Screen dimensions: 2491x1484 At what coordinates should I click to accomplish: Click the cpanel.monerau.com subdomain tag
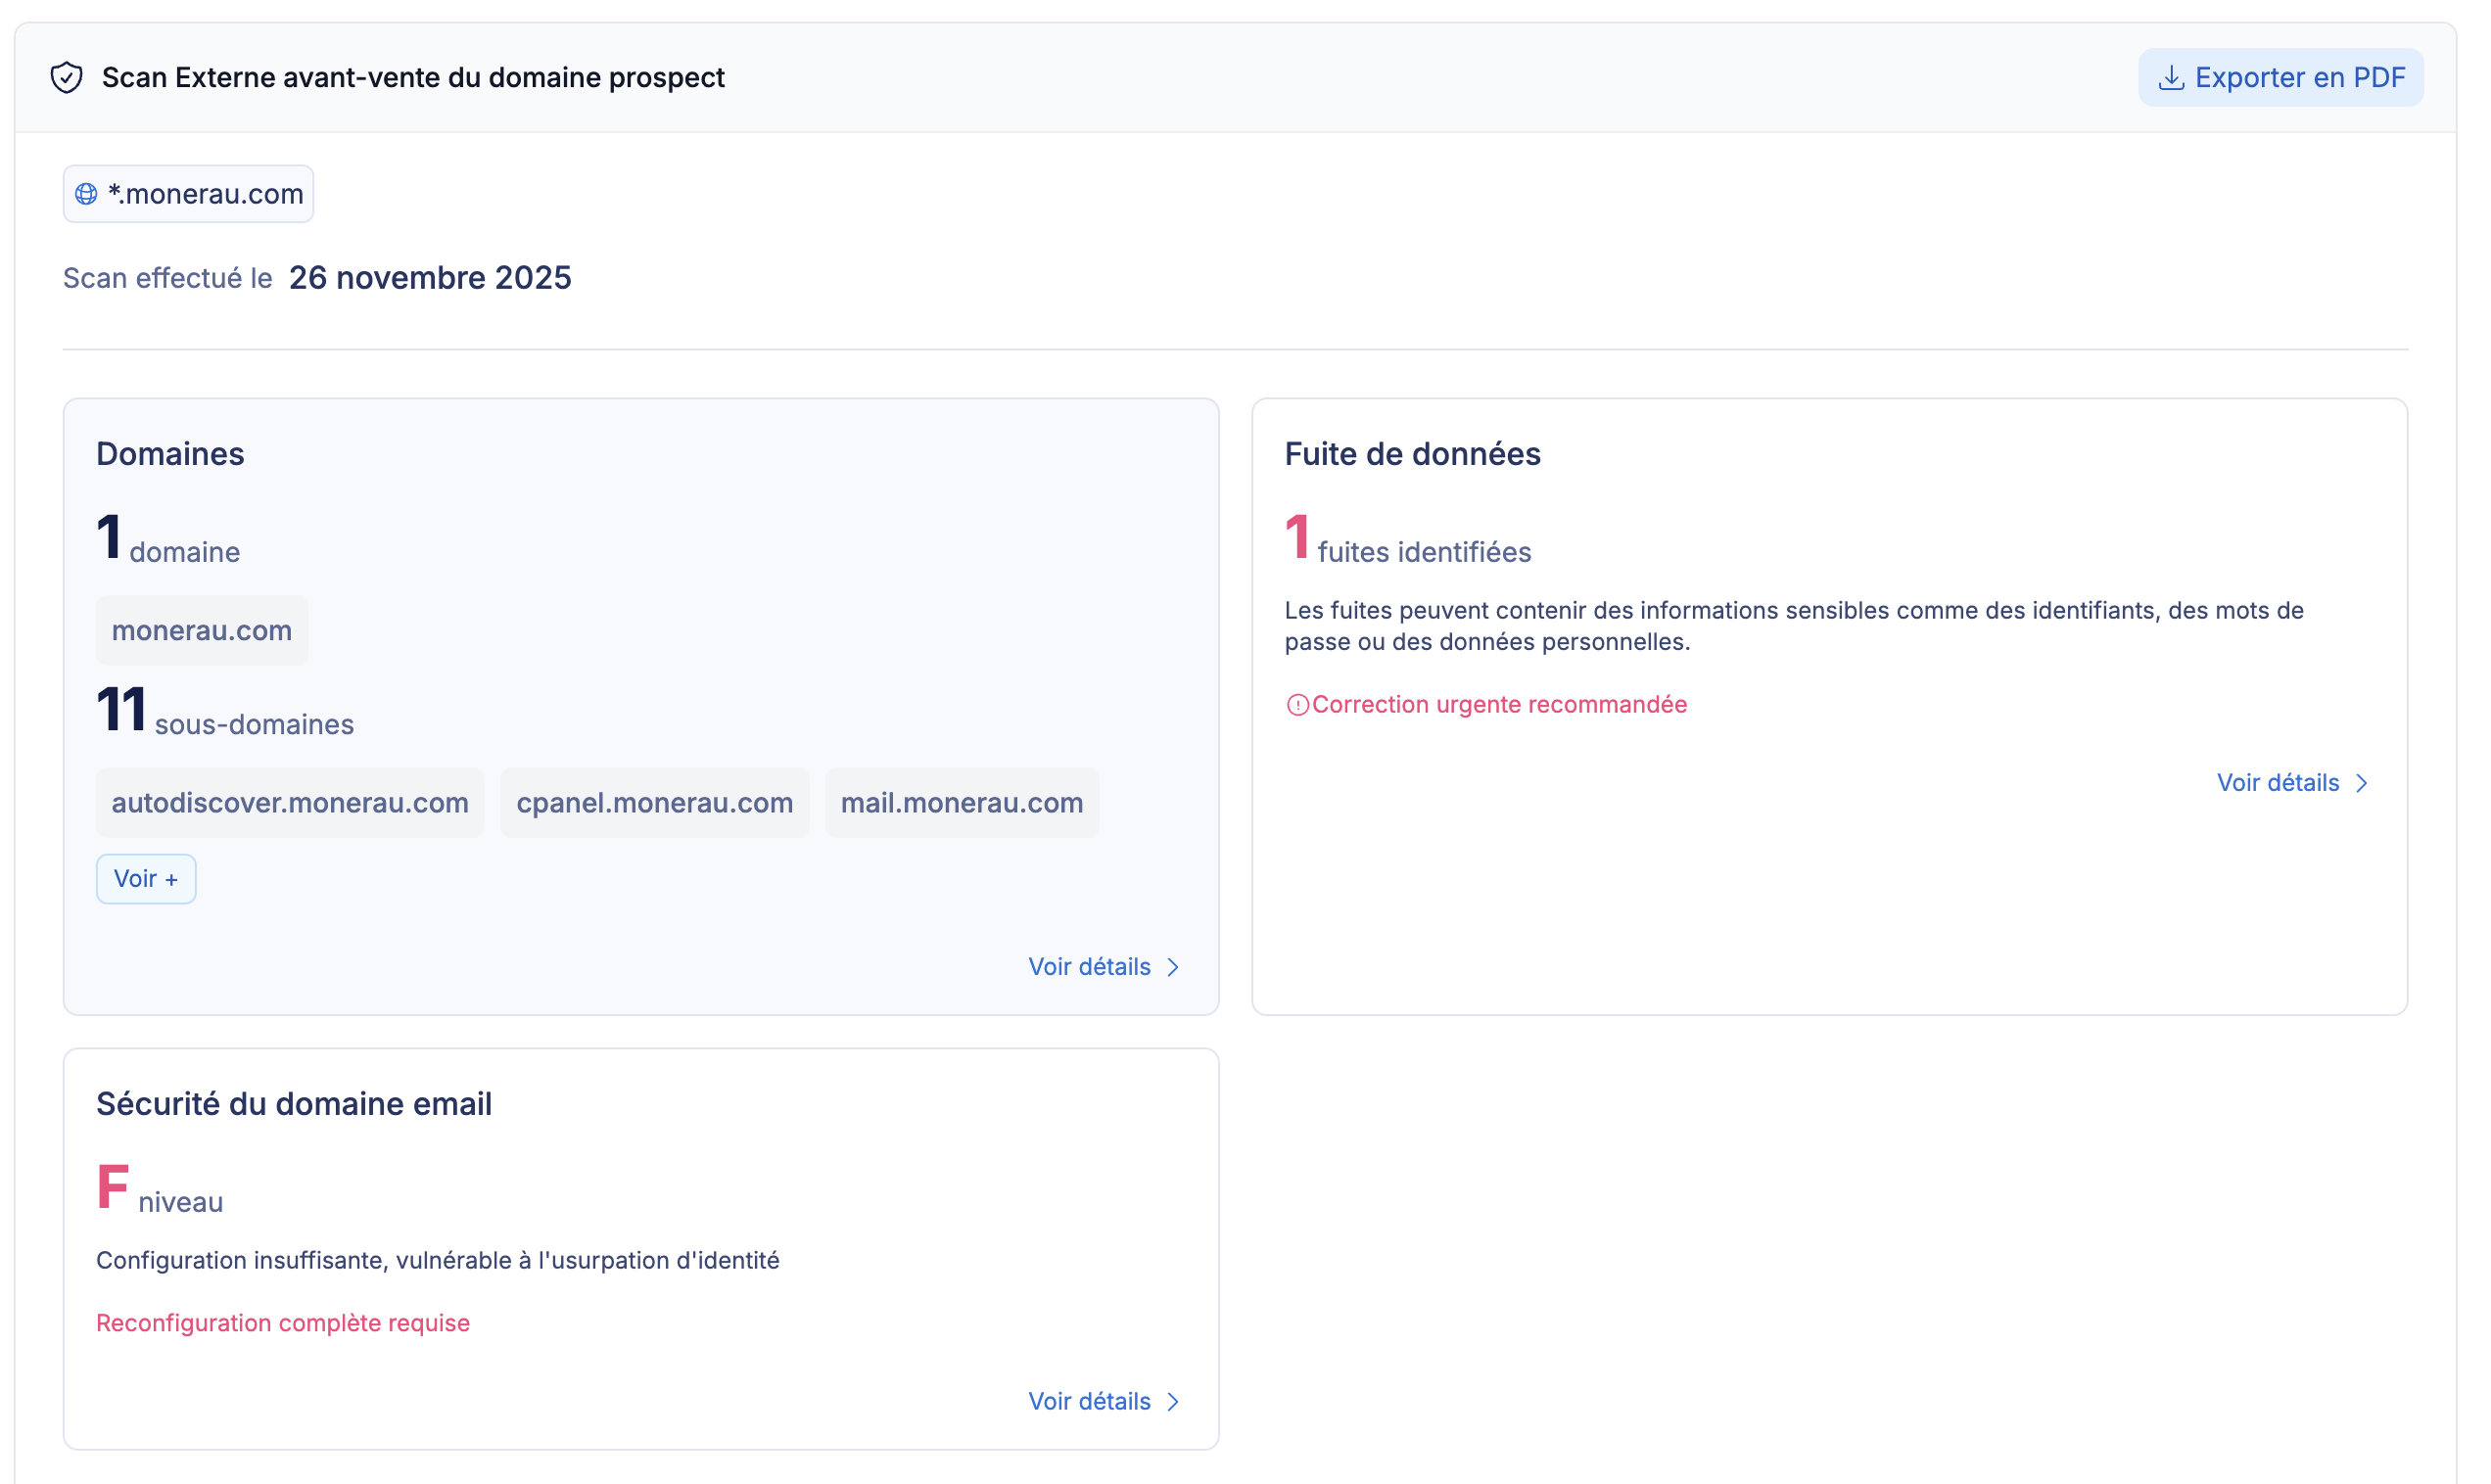coord(654,803)
